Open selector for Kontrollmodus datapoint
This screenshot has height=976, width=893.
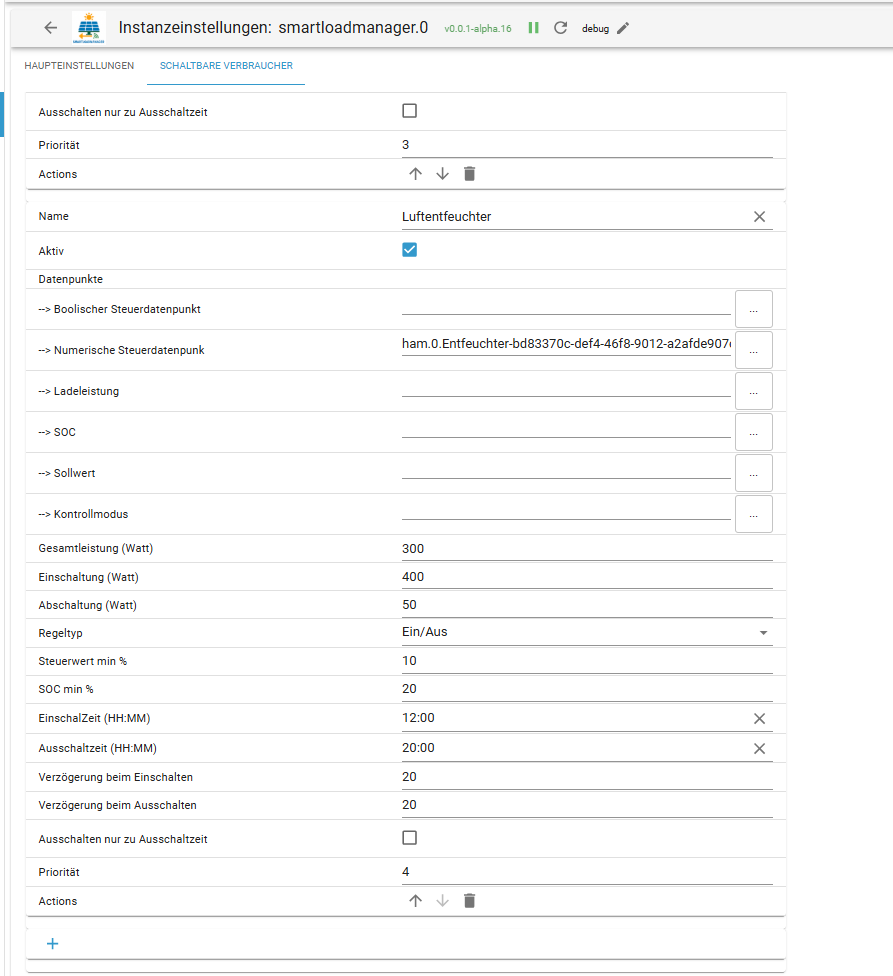(x=753, y=514)
